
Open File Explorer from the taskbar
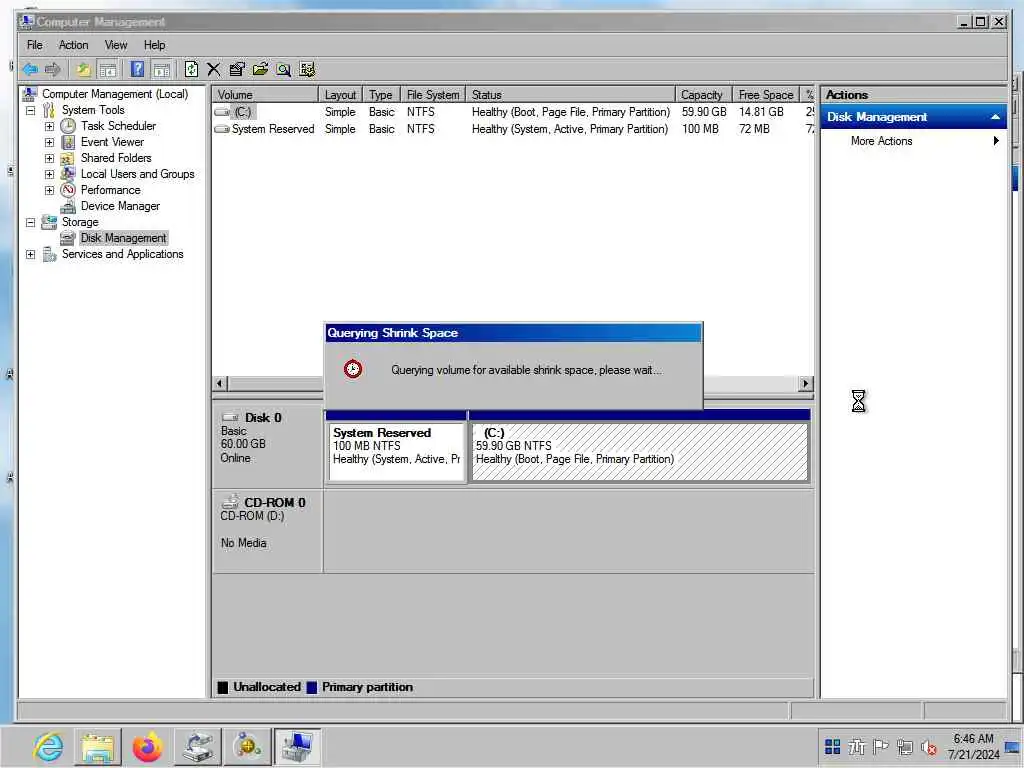[x=98, y=747]
